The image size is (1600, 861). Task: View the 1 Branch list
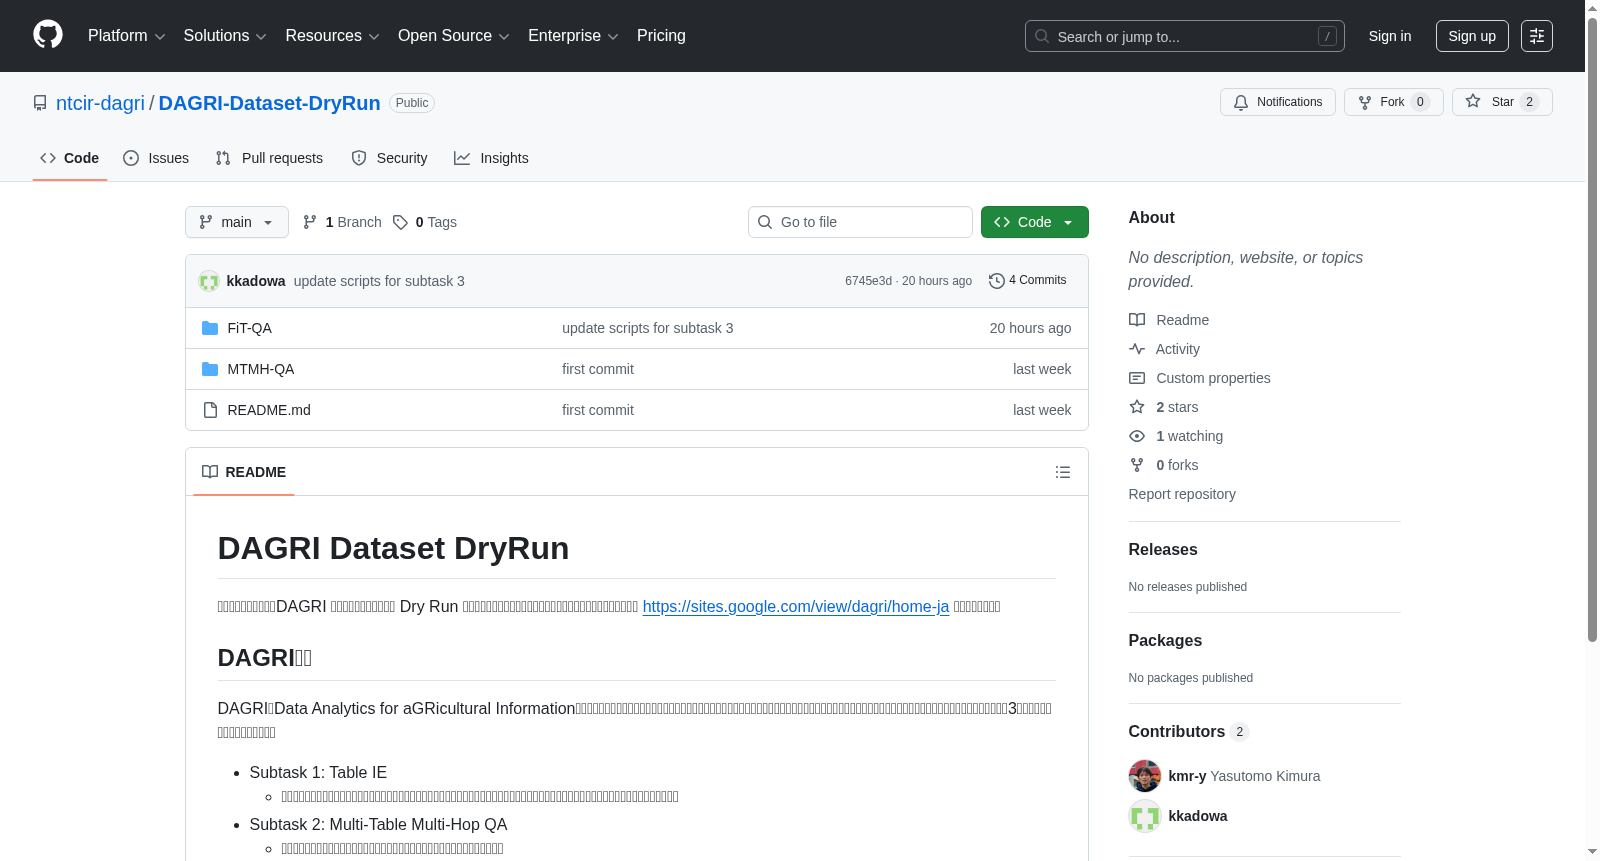click(x=342, y=222)
